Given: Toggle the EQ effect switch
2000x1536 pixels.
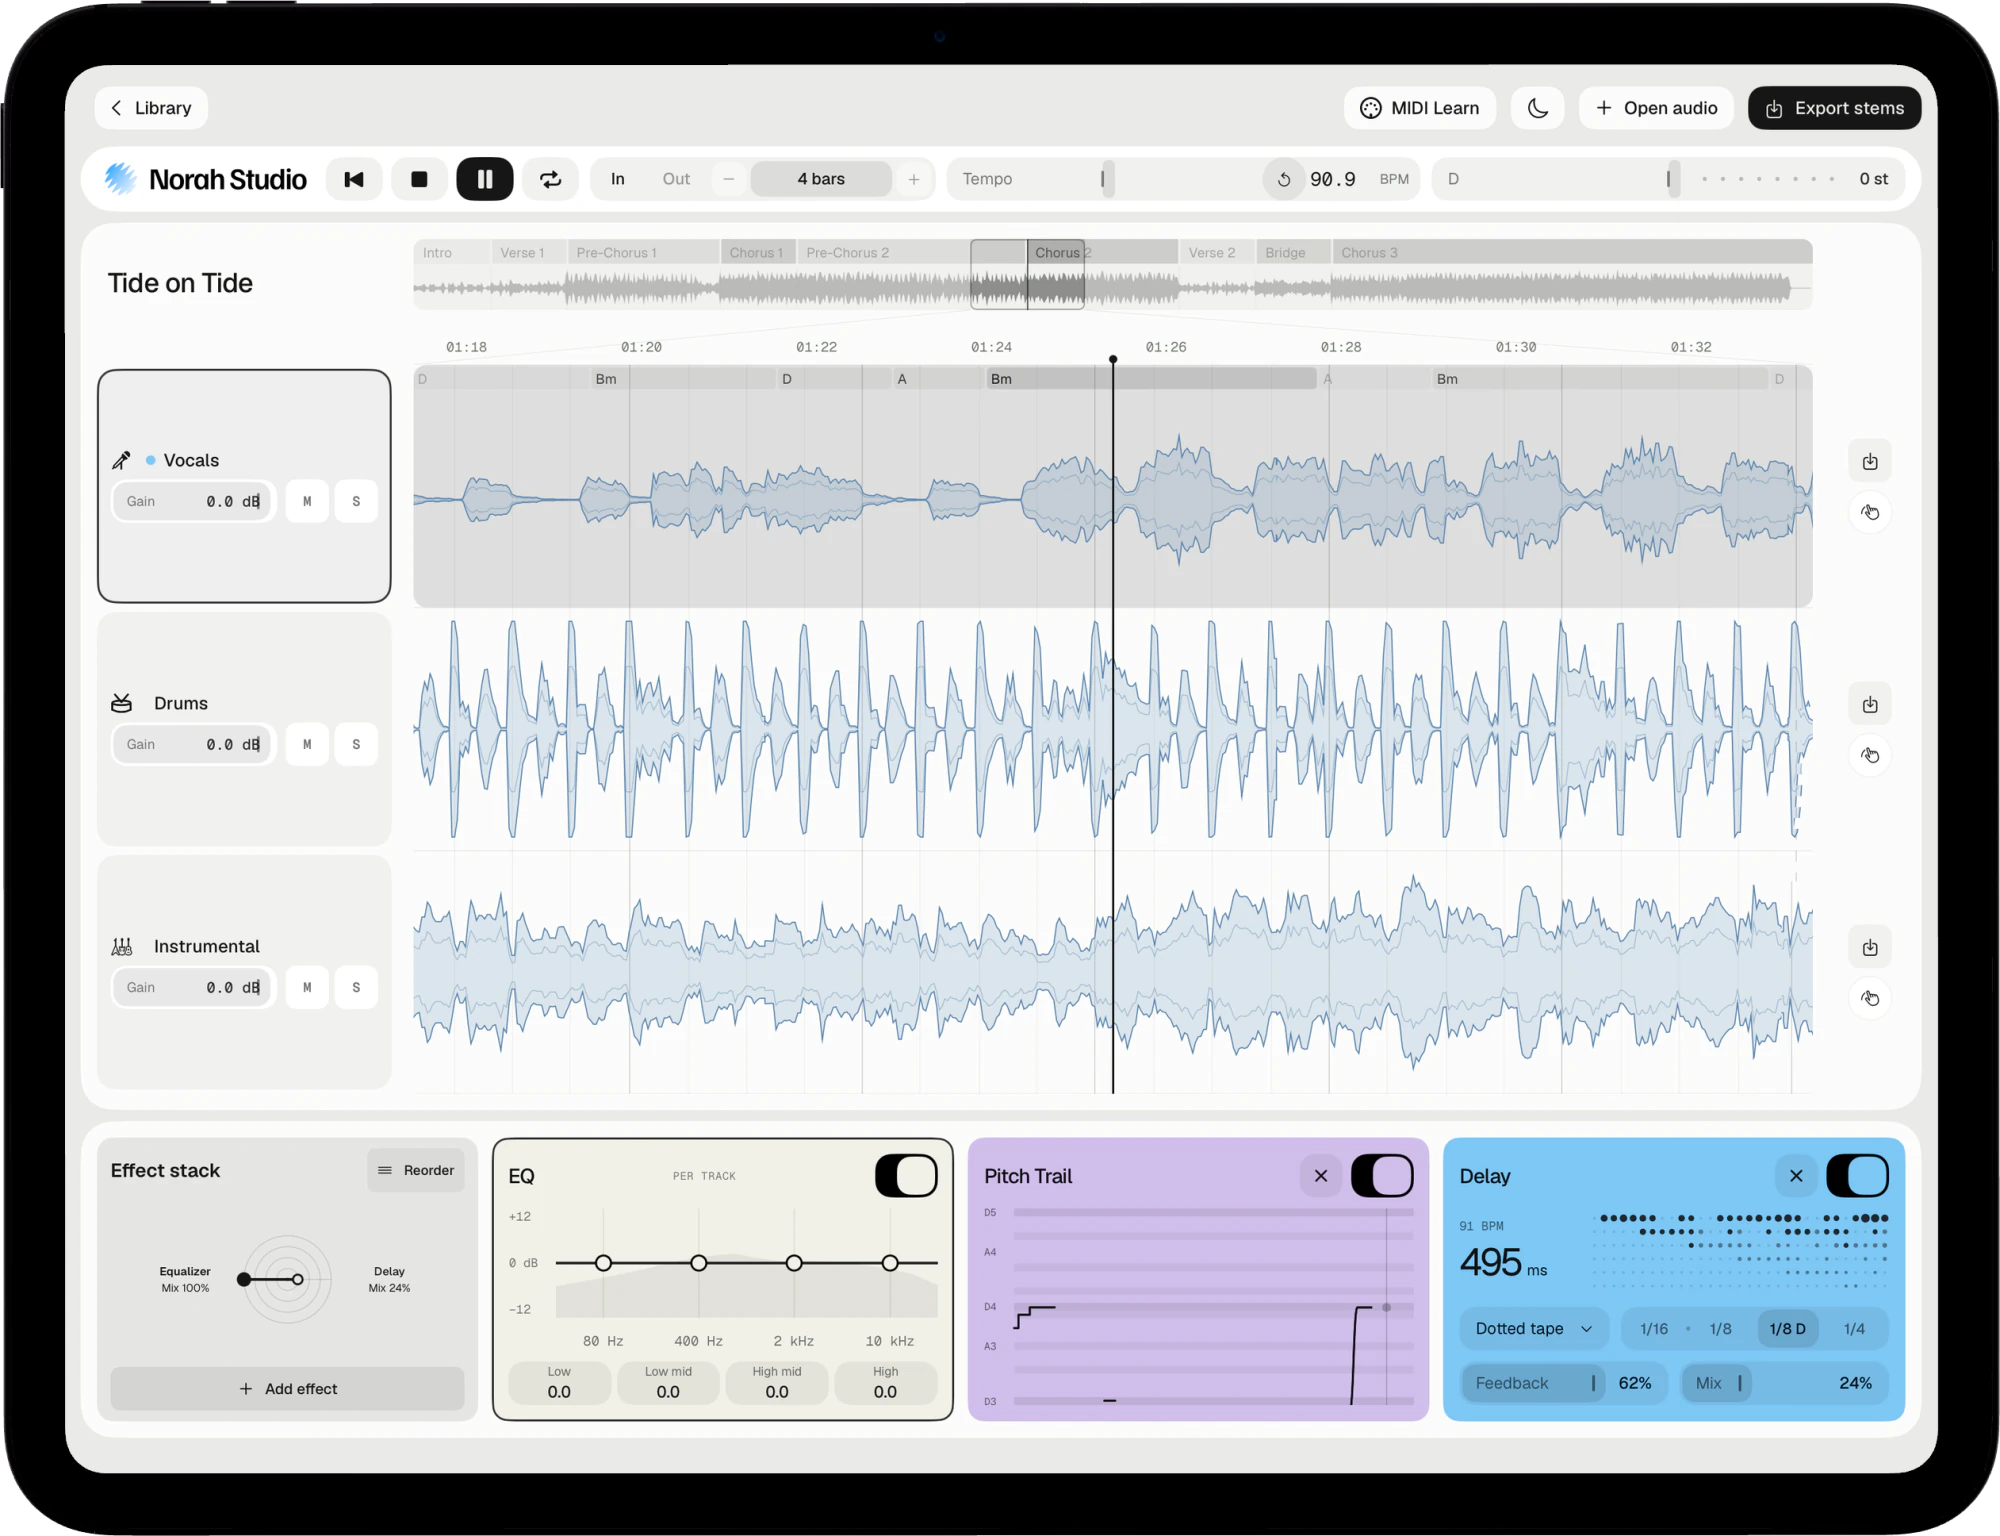Looking at the screenshot, I should [906, 1175].
